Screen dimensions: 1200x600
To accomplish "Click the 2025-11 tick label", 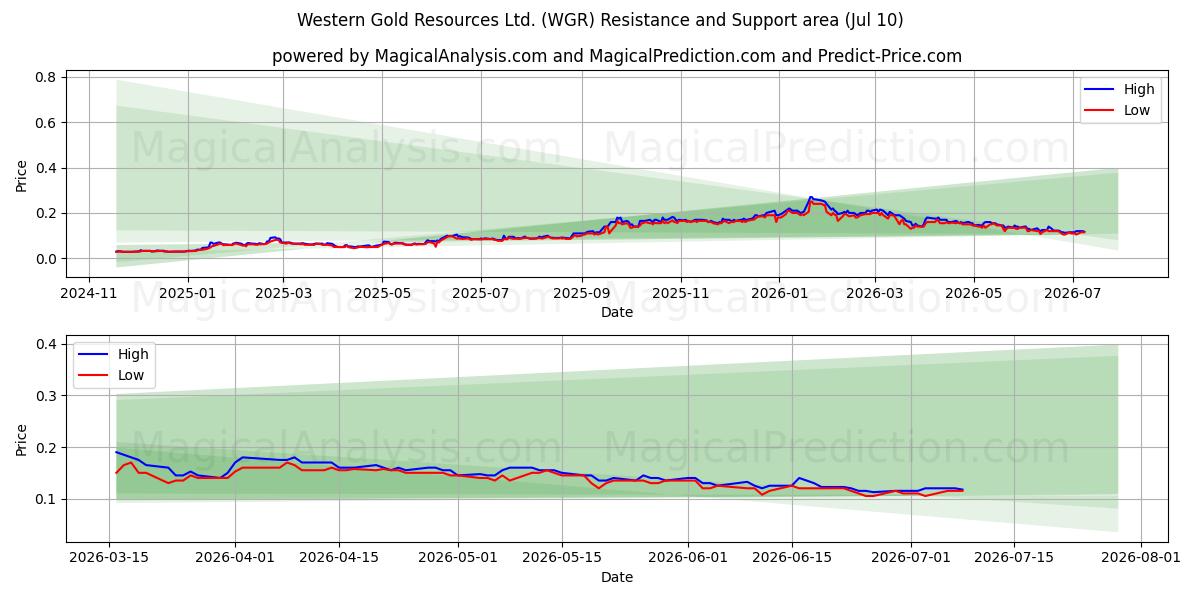I will pos(681,294).
